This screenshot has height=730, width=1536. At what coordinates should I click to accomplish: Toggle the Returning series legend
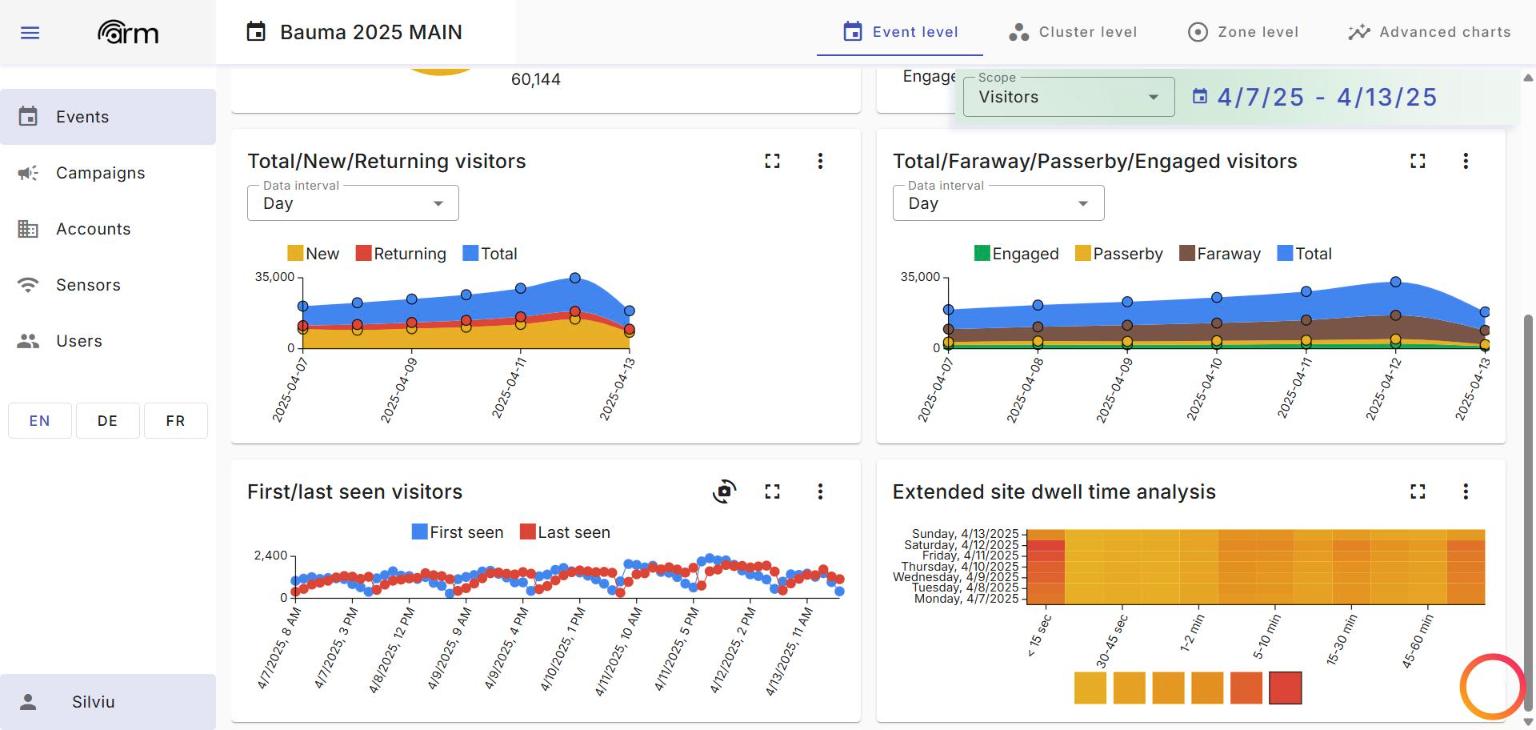(401, 254)
